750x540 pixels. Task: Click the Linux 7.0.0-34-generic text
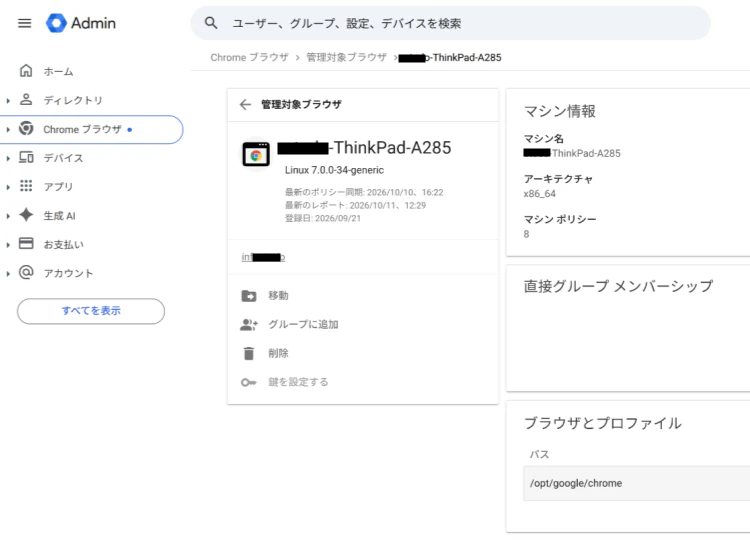334,170
